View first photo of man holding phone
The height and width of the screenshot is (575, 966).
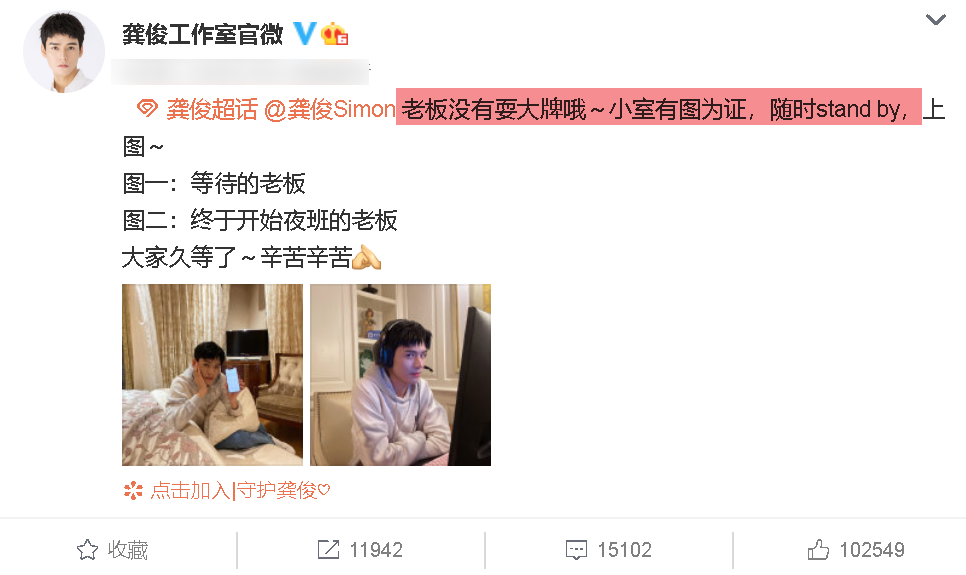(x=213, y=375)
